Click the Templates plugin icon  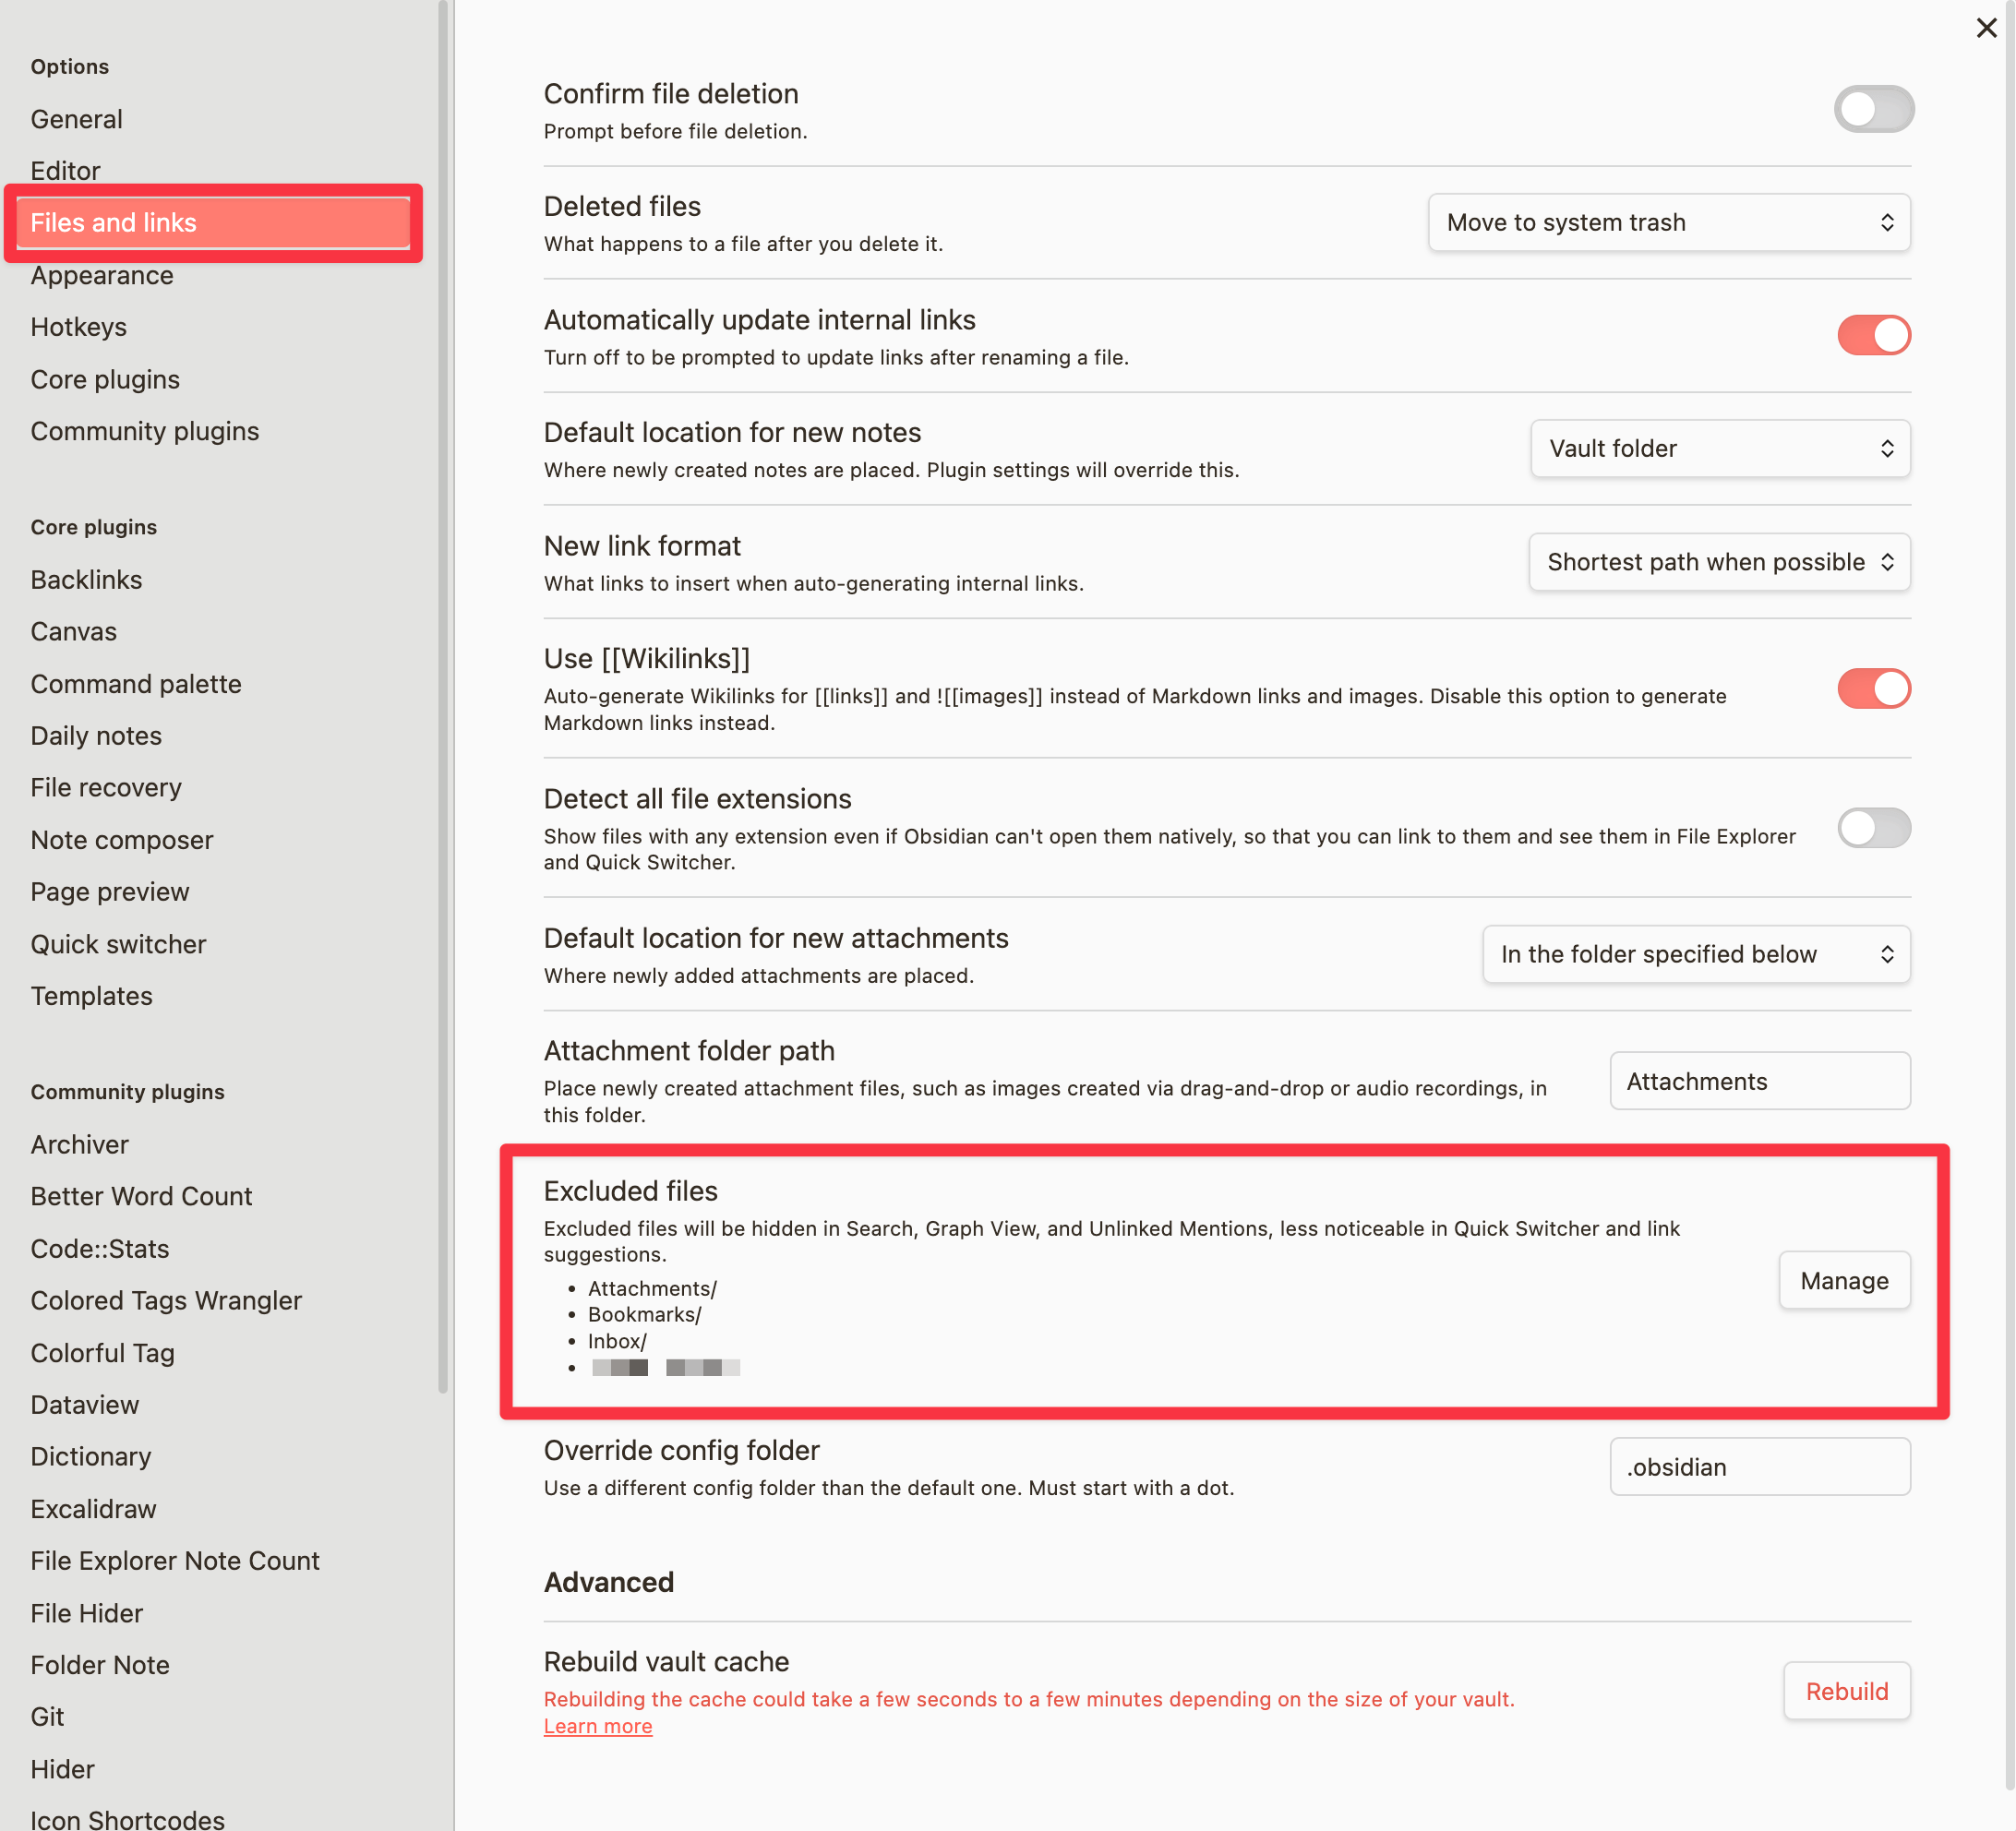[93, 996]
